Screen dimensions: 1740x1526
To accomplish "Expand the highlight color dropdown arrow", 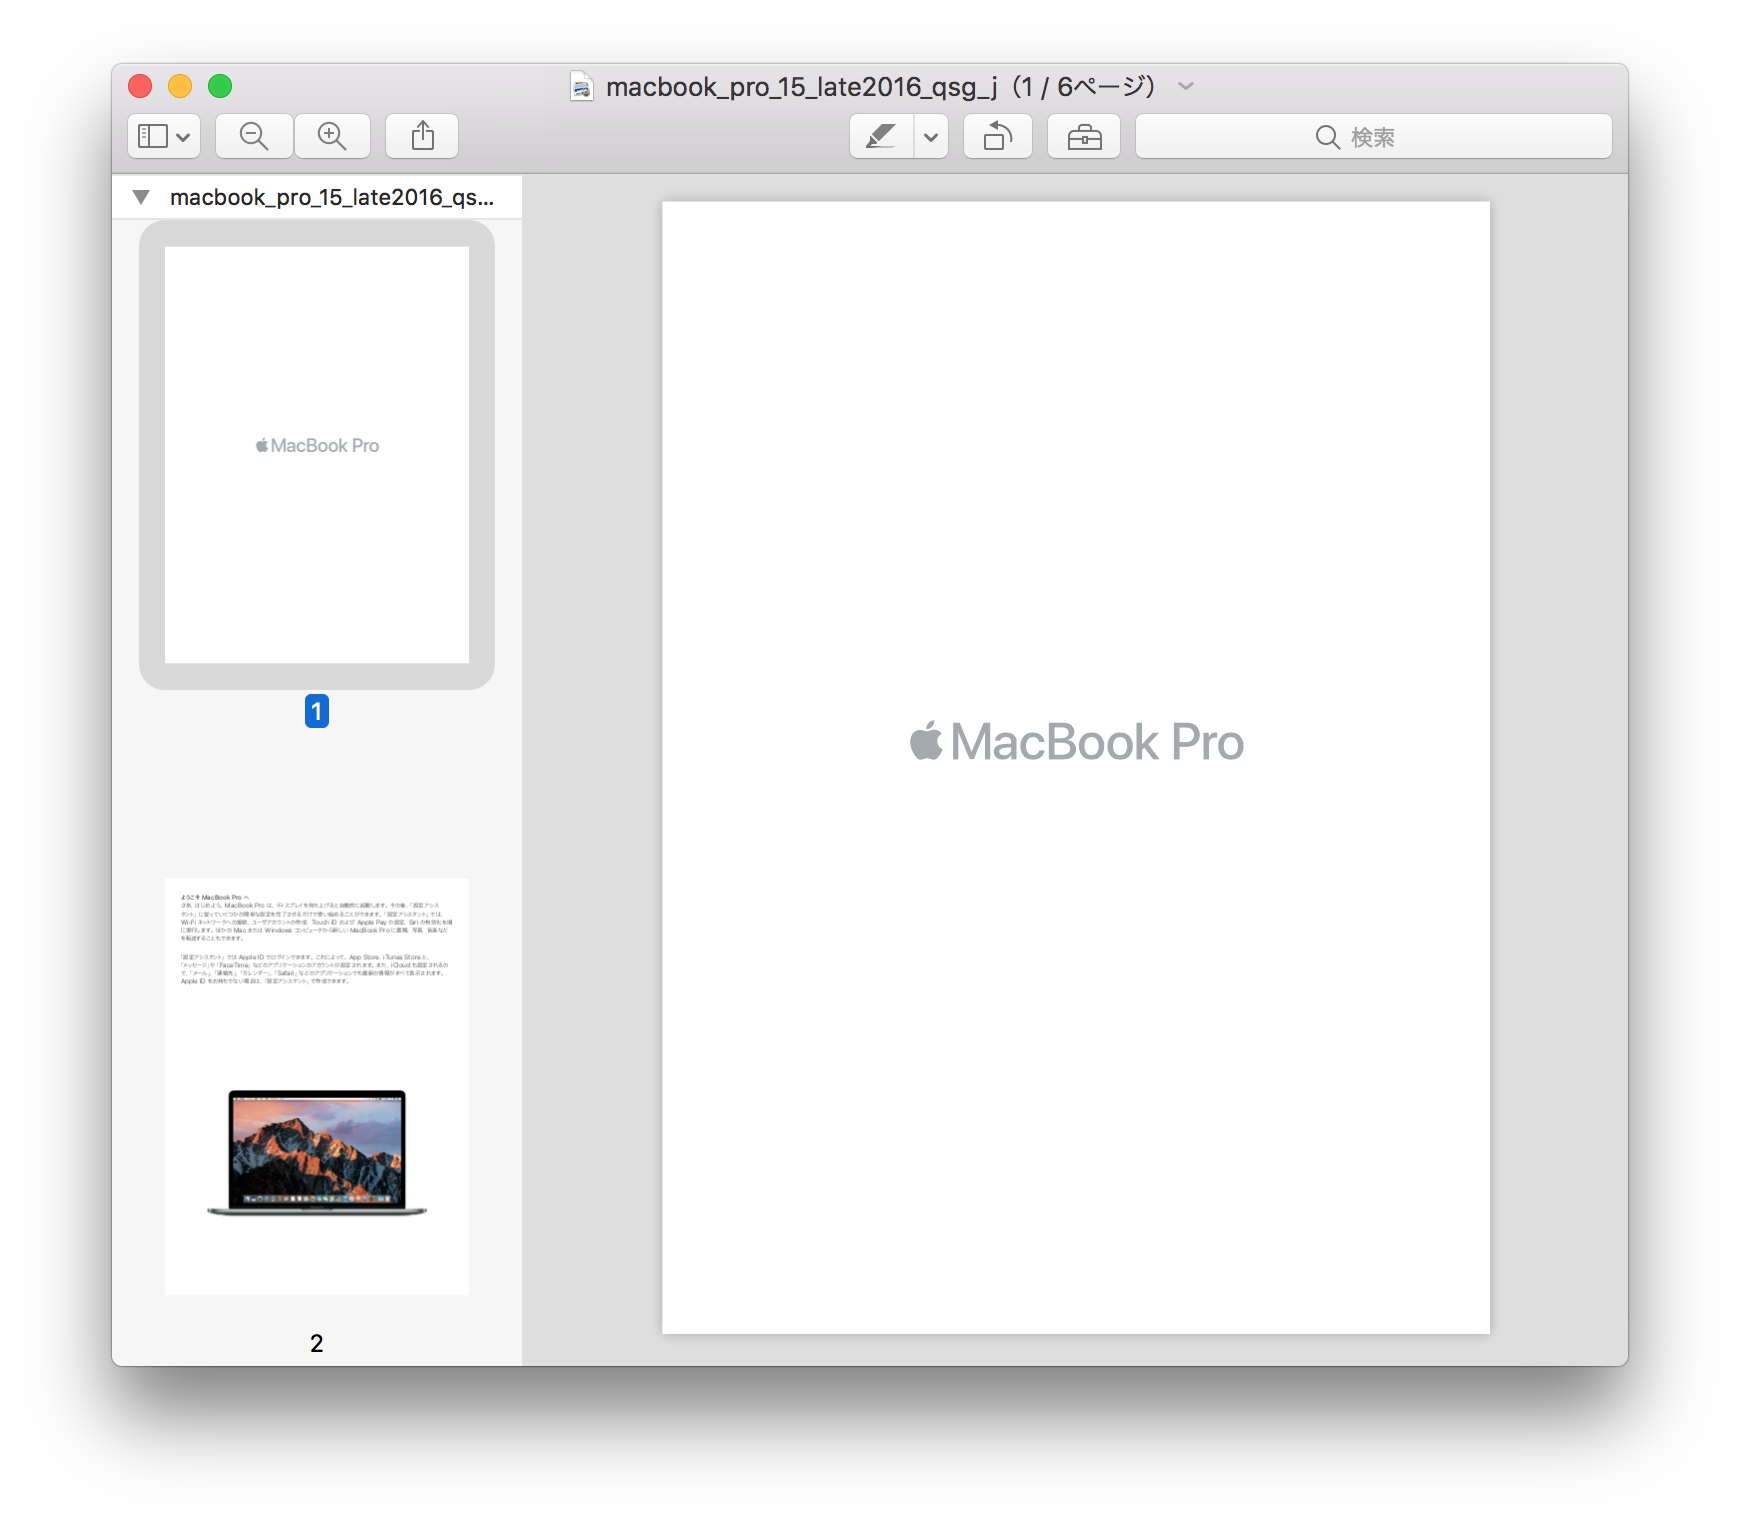I will (x=931, y=136).
